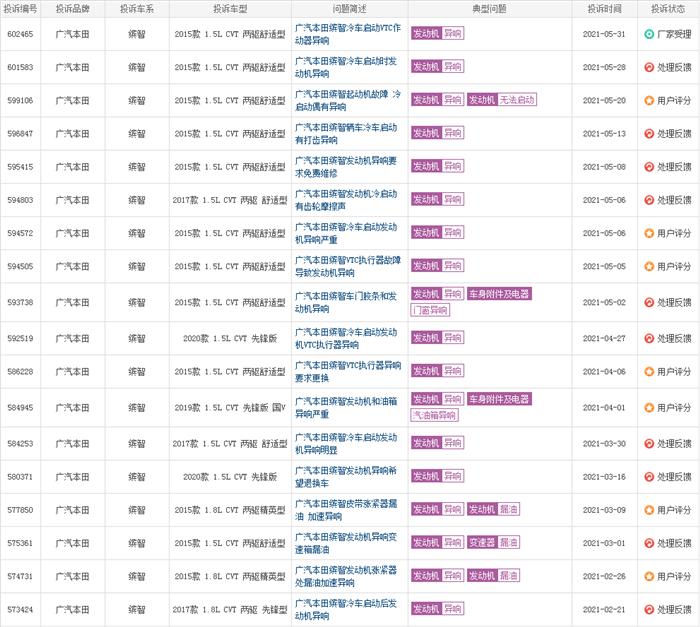
Task: Click the 投诉时间 column header
Action: [604, 9]
